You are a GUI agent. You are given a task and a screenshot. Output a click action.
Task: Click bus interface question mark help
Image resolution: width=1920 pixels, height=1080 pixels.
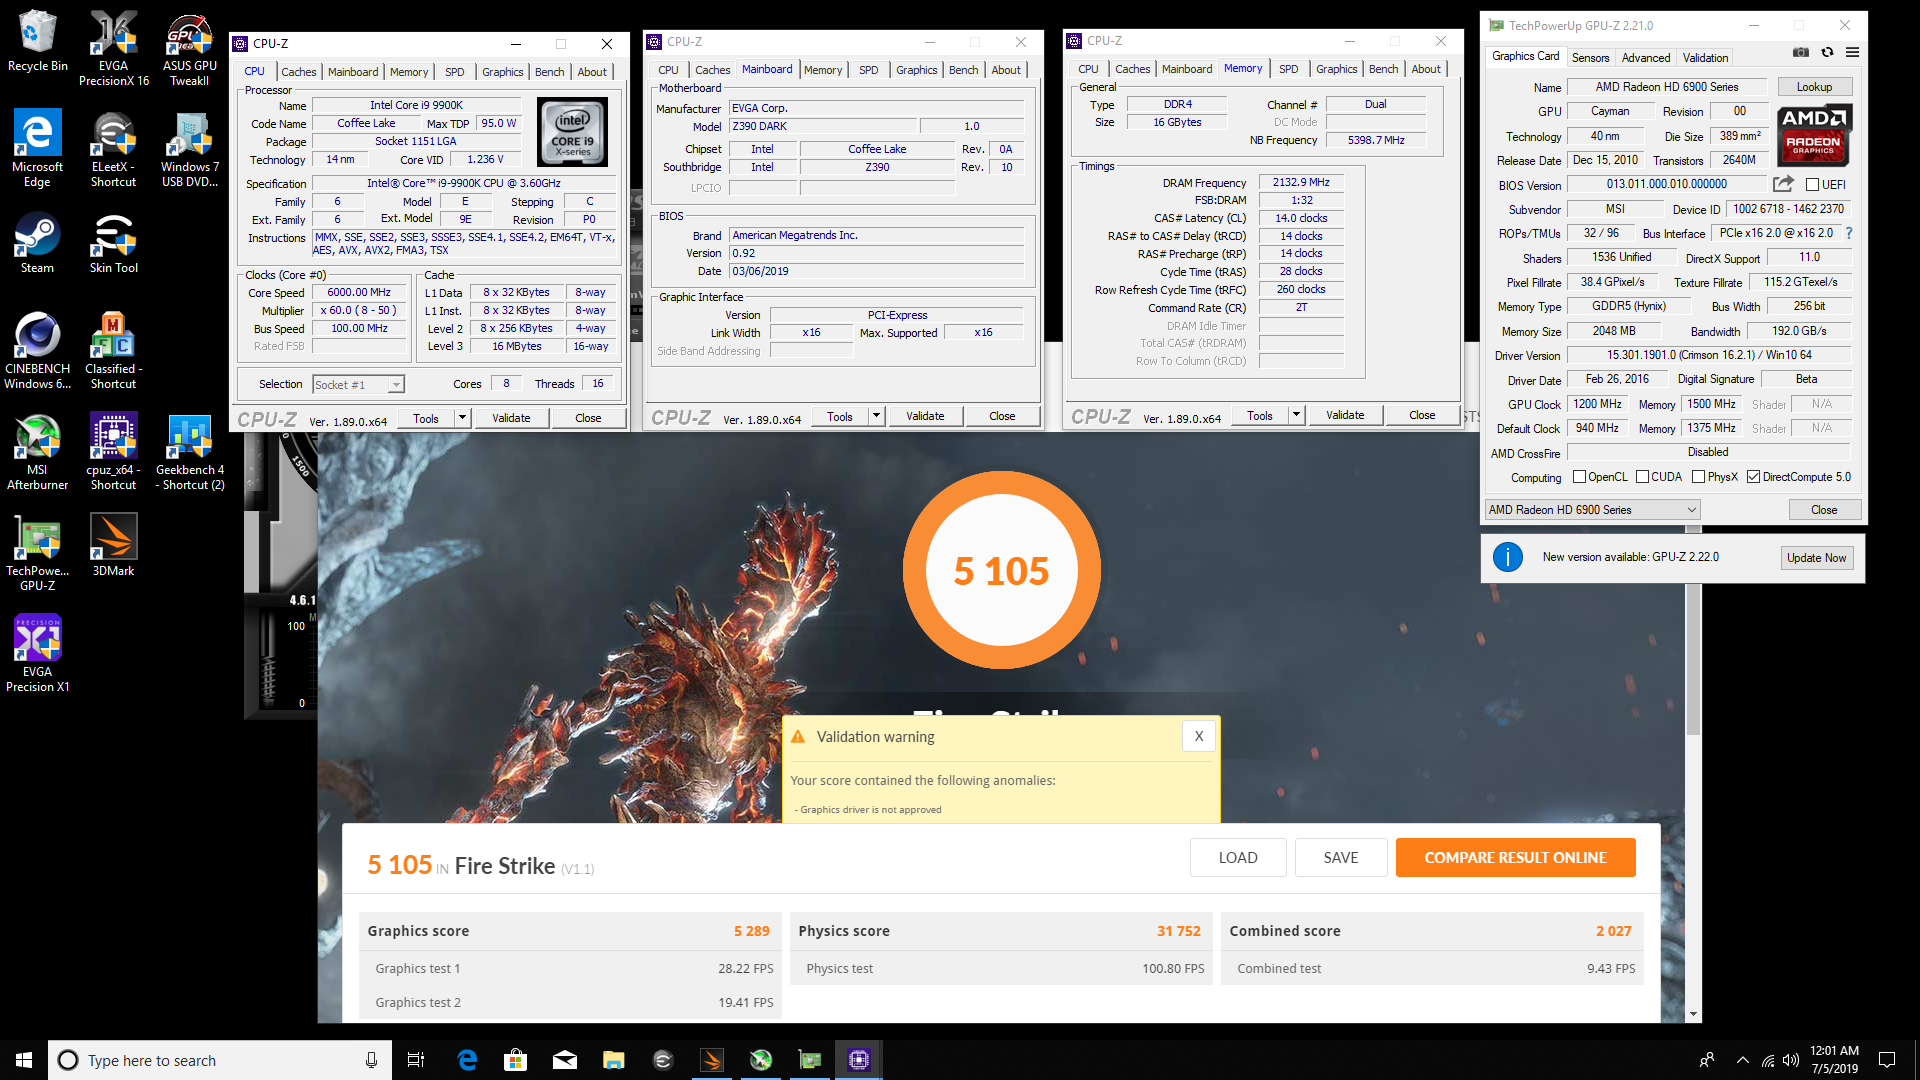[1849, 233]
